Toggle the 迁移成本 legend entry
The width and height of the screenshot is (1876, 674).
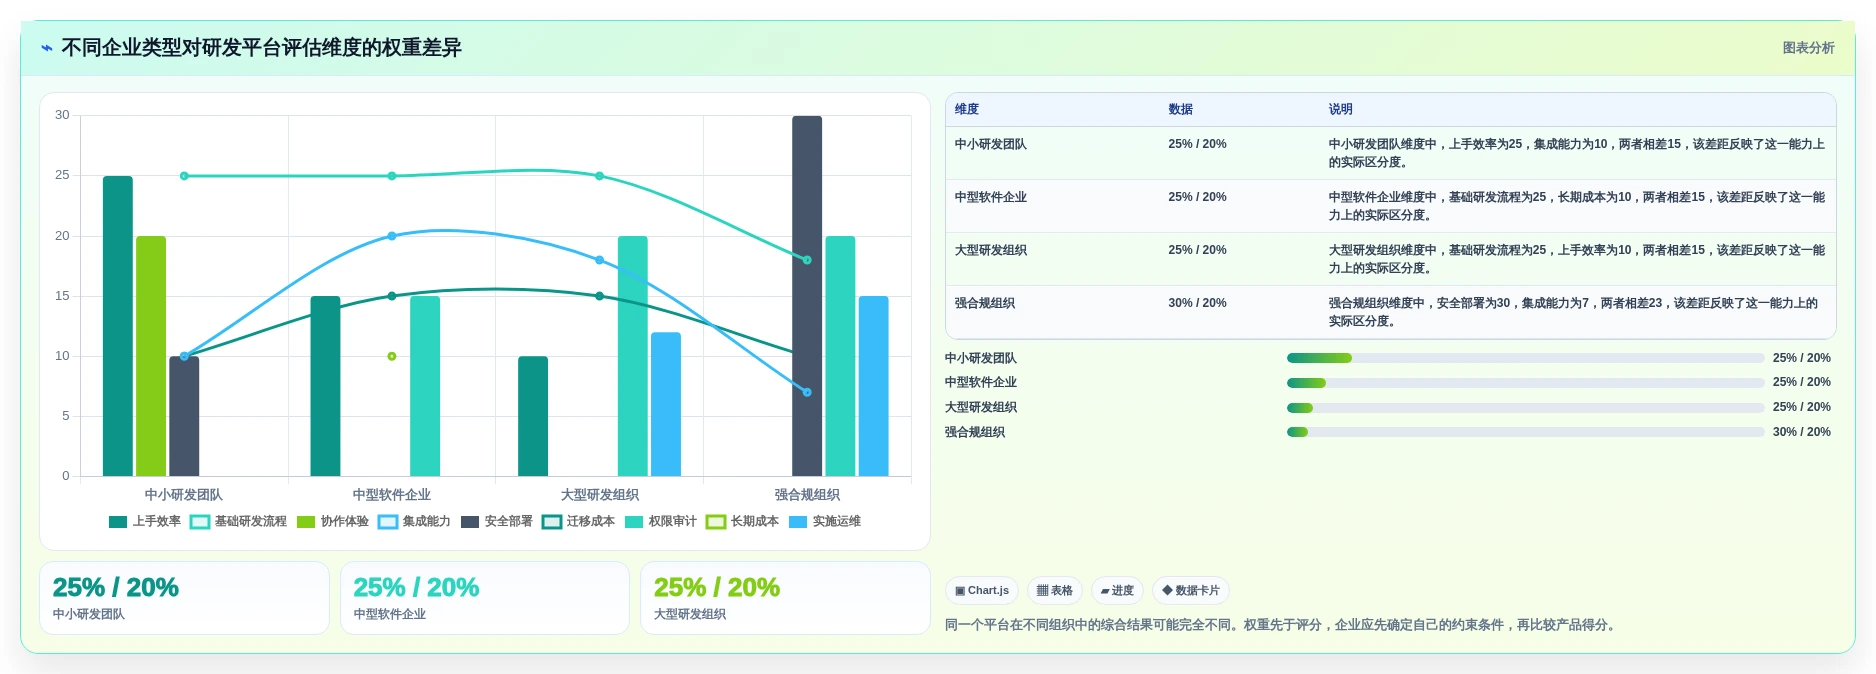click(x=579, y=521)
